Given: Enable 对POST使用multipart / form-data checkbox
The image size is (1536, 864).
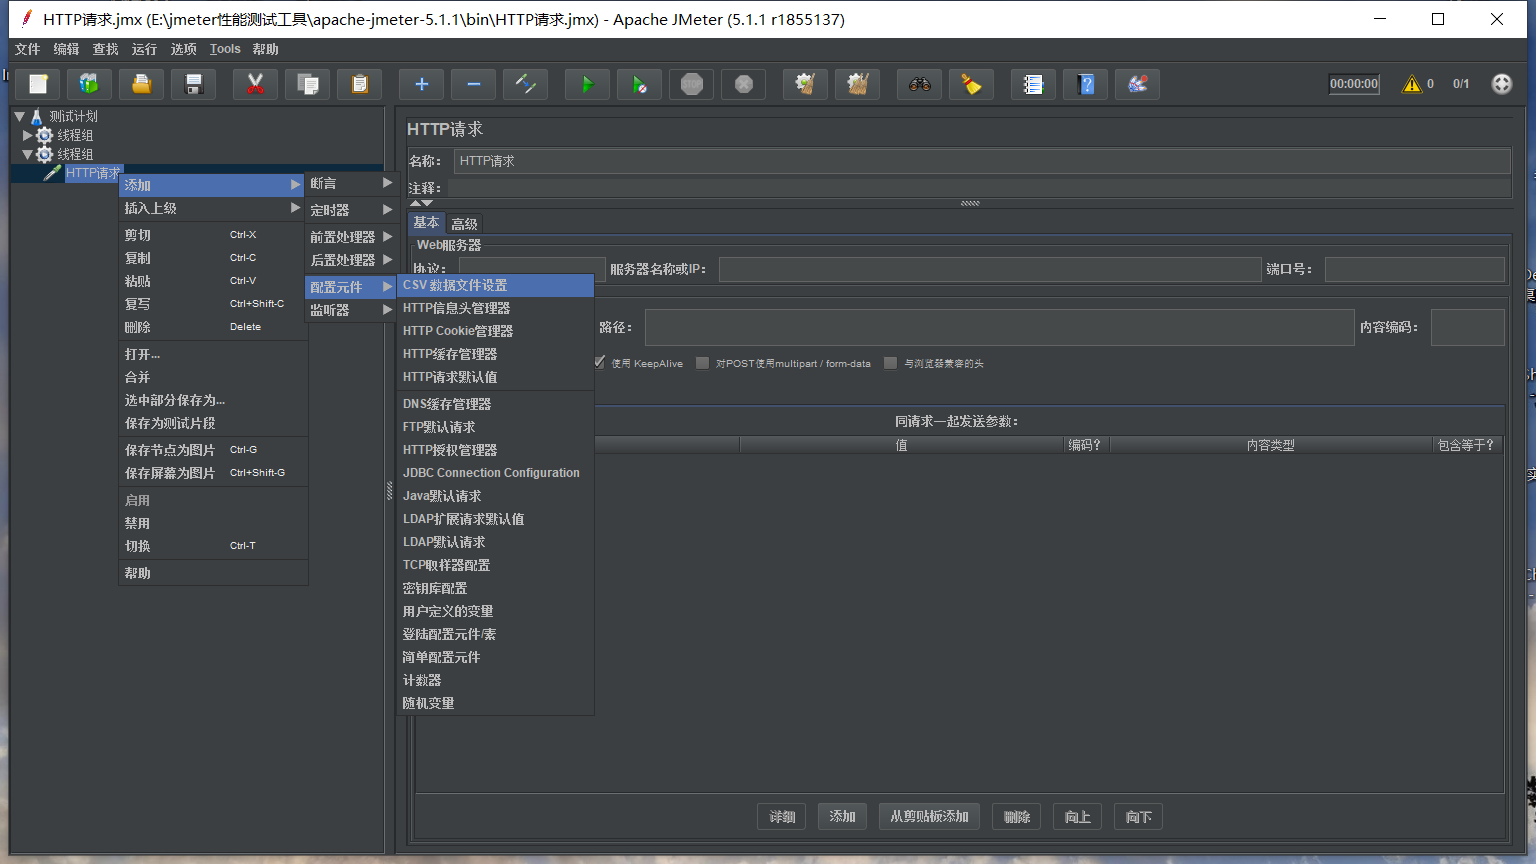Looking at the screenshot, I should coord(702,363).
